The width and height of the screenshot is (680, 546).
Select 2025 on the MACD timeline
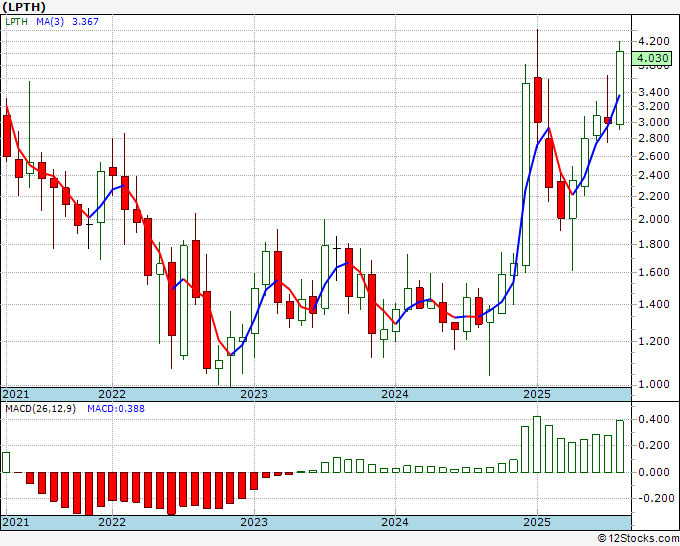[x=537, y=522]
